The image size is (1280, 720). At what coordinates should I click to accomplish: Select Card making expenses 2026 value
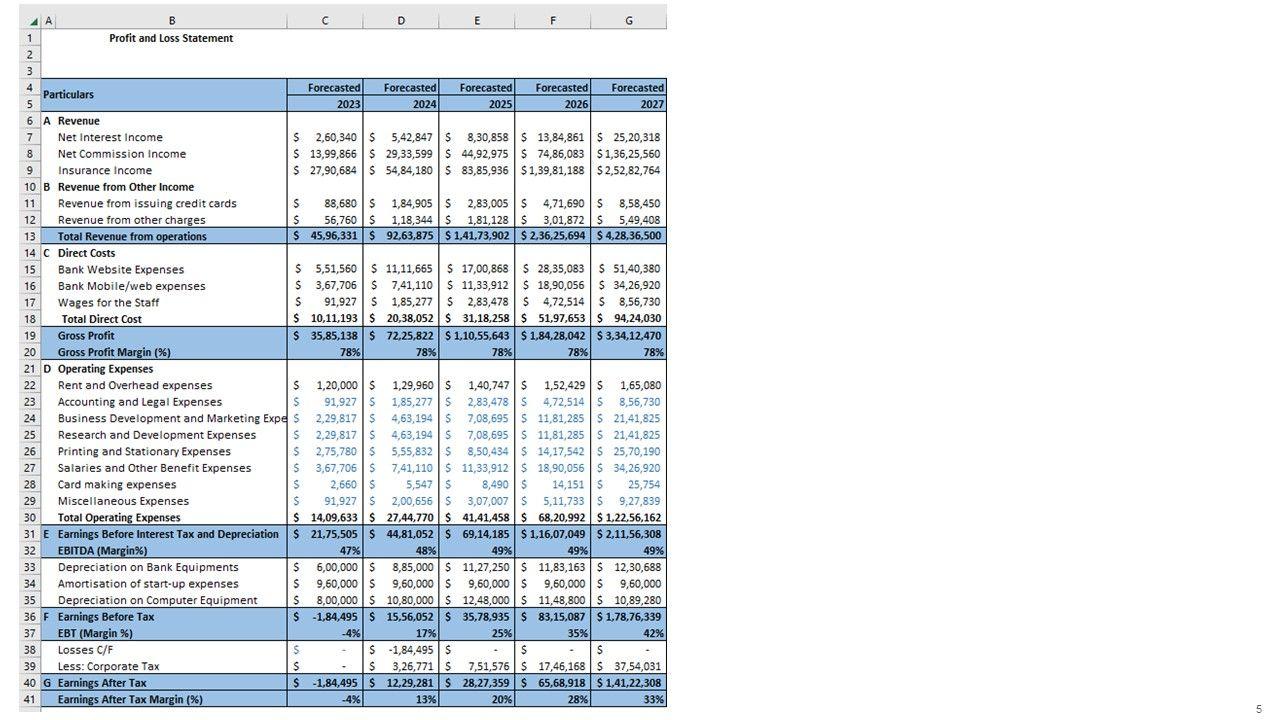(553, 485)
